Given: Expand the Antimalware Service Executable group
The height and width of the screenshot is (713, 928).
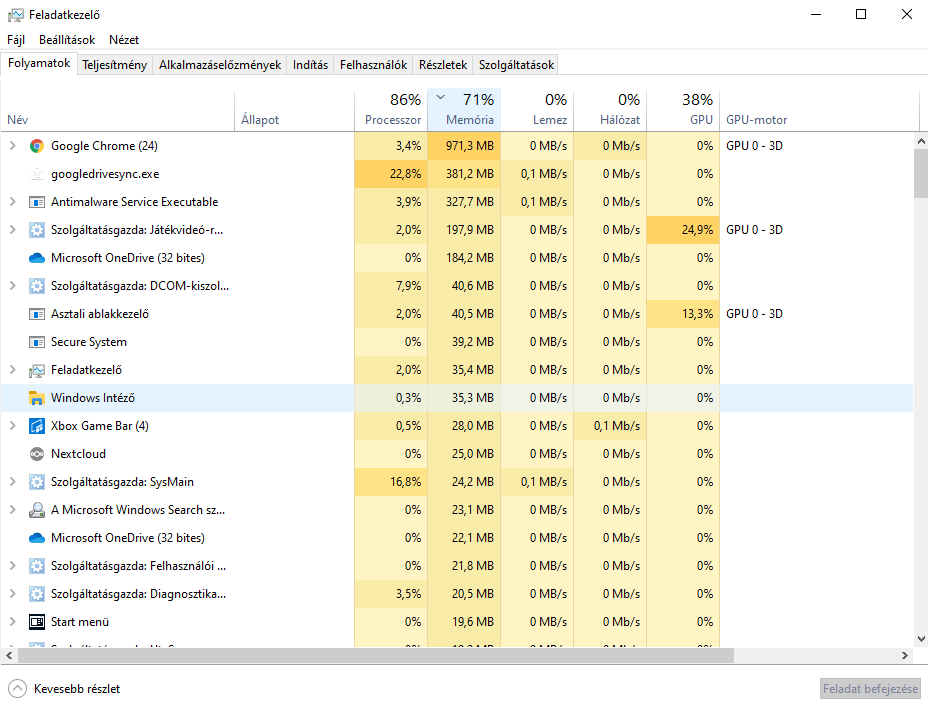Looking at the screenshot, I should click(12, 202).
